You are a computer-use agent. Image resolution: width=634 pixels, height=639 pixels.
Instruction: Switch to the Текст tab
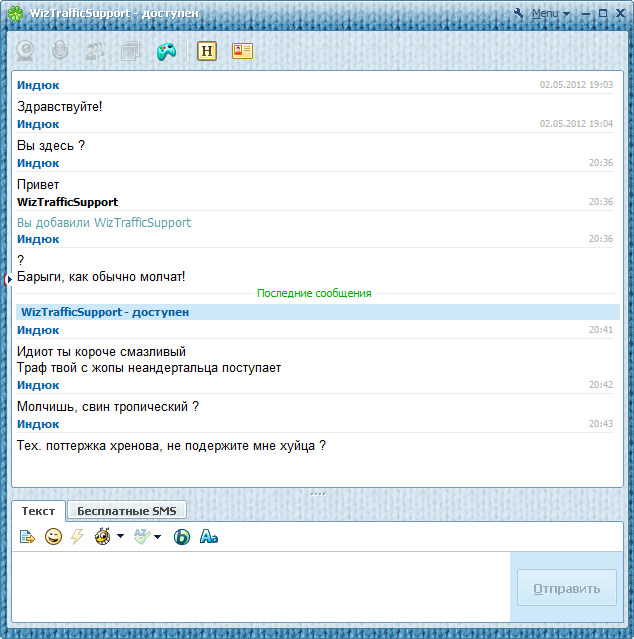point(38,511)
